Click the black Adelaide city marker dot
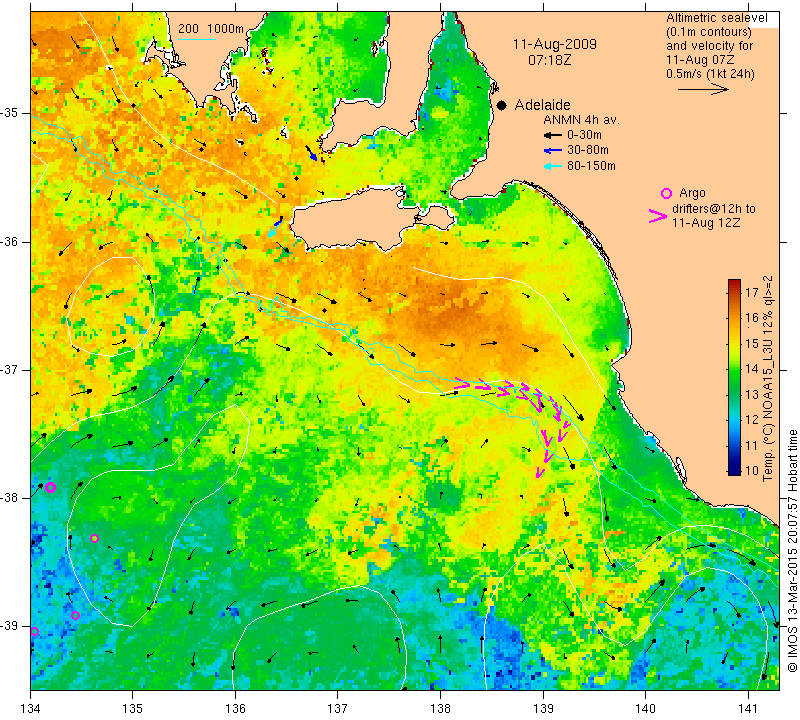Viewport: 800px width, 720px height. coord(502,105)
